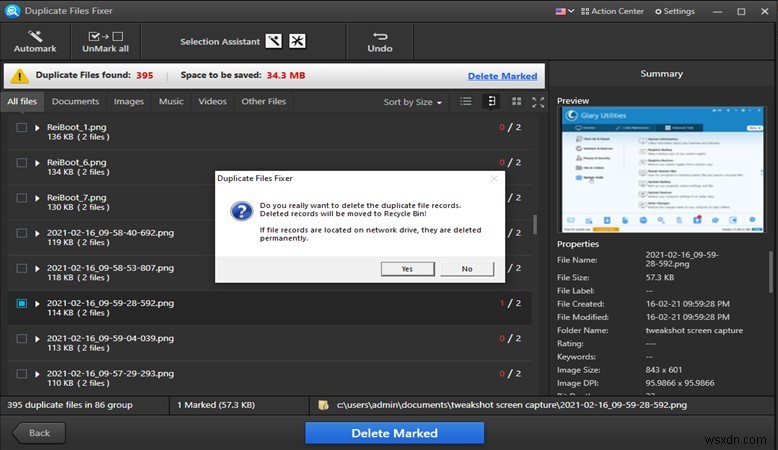Click folder icon in status bar path
Screen dimensions: 778x450
[x=324, y=405]
